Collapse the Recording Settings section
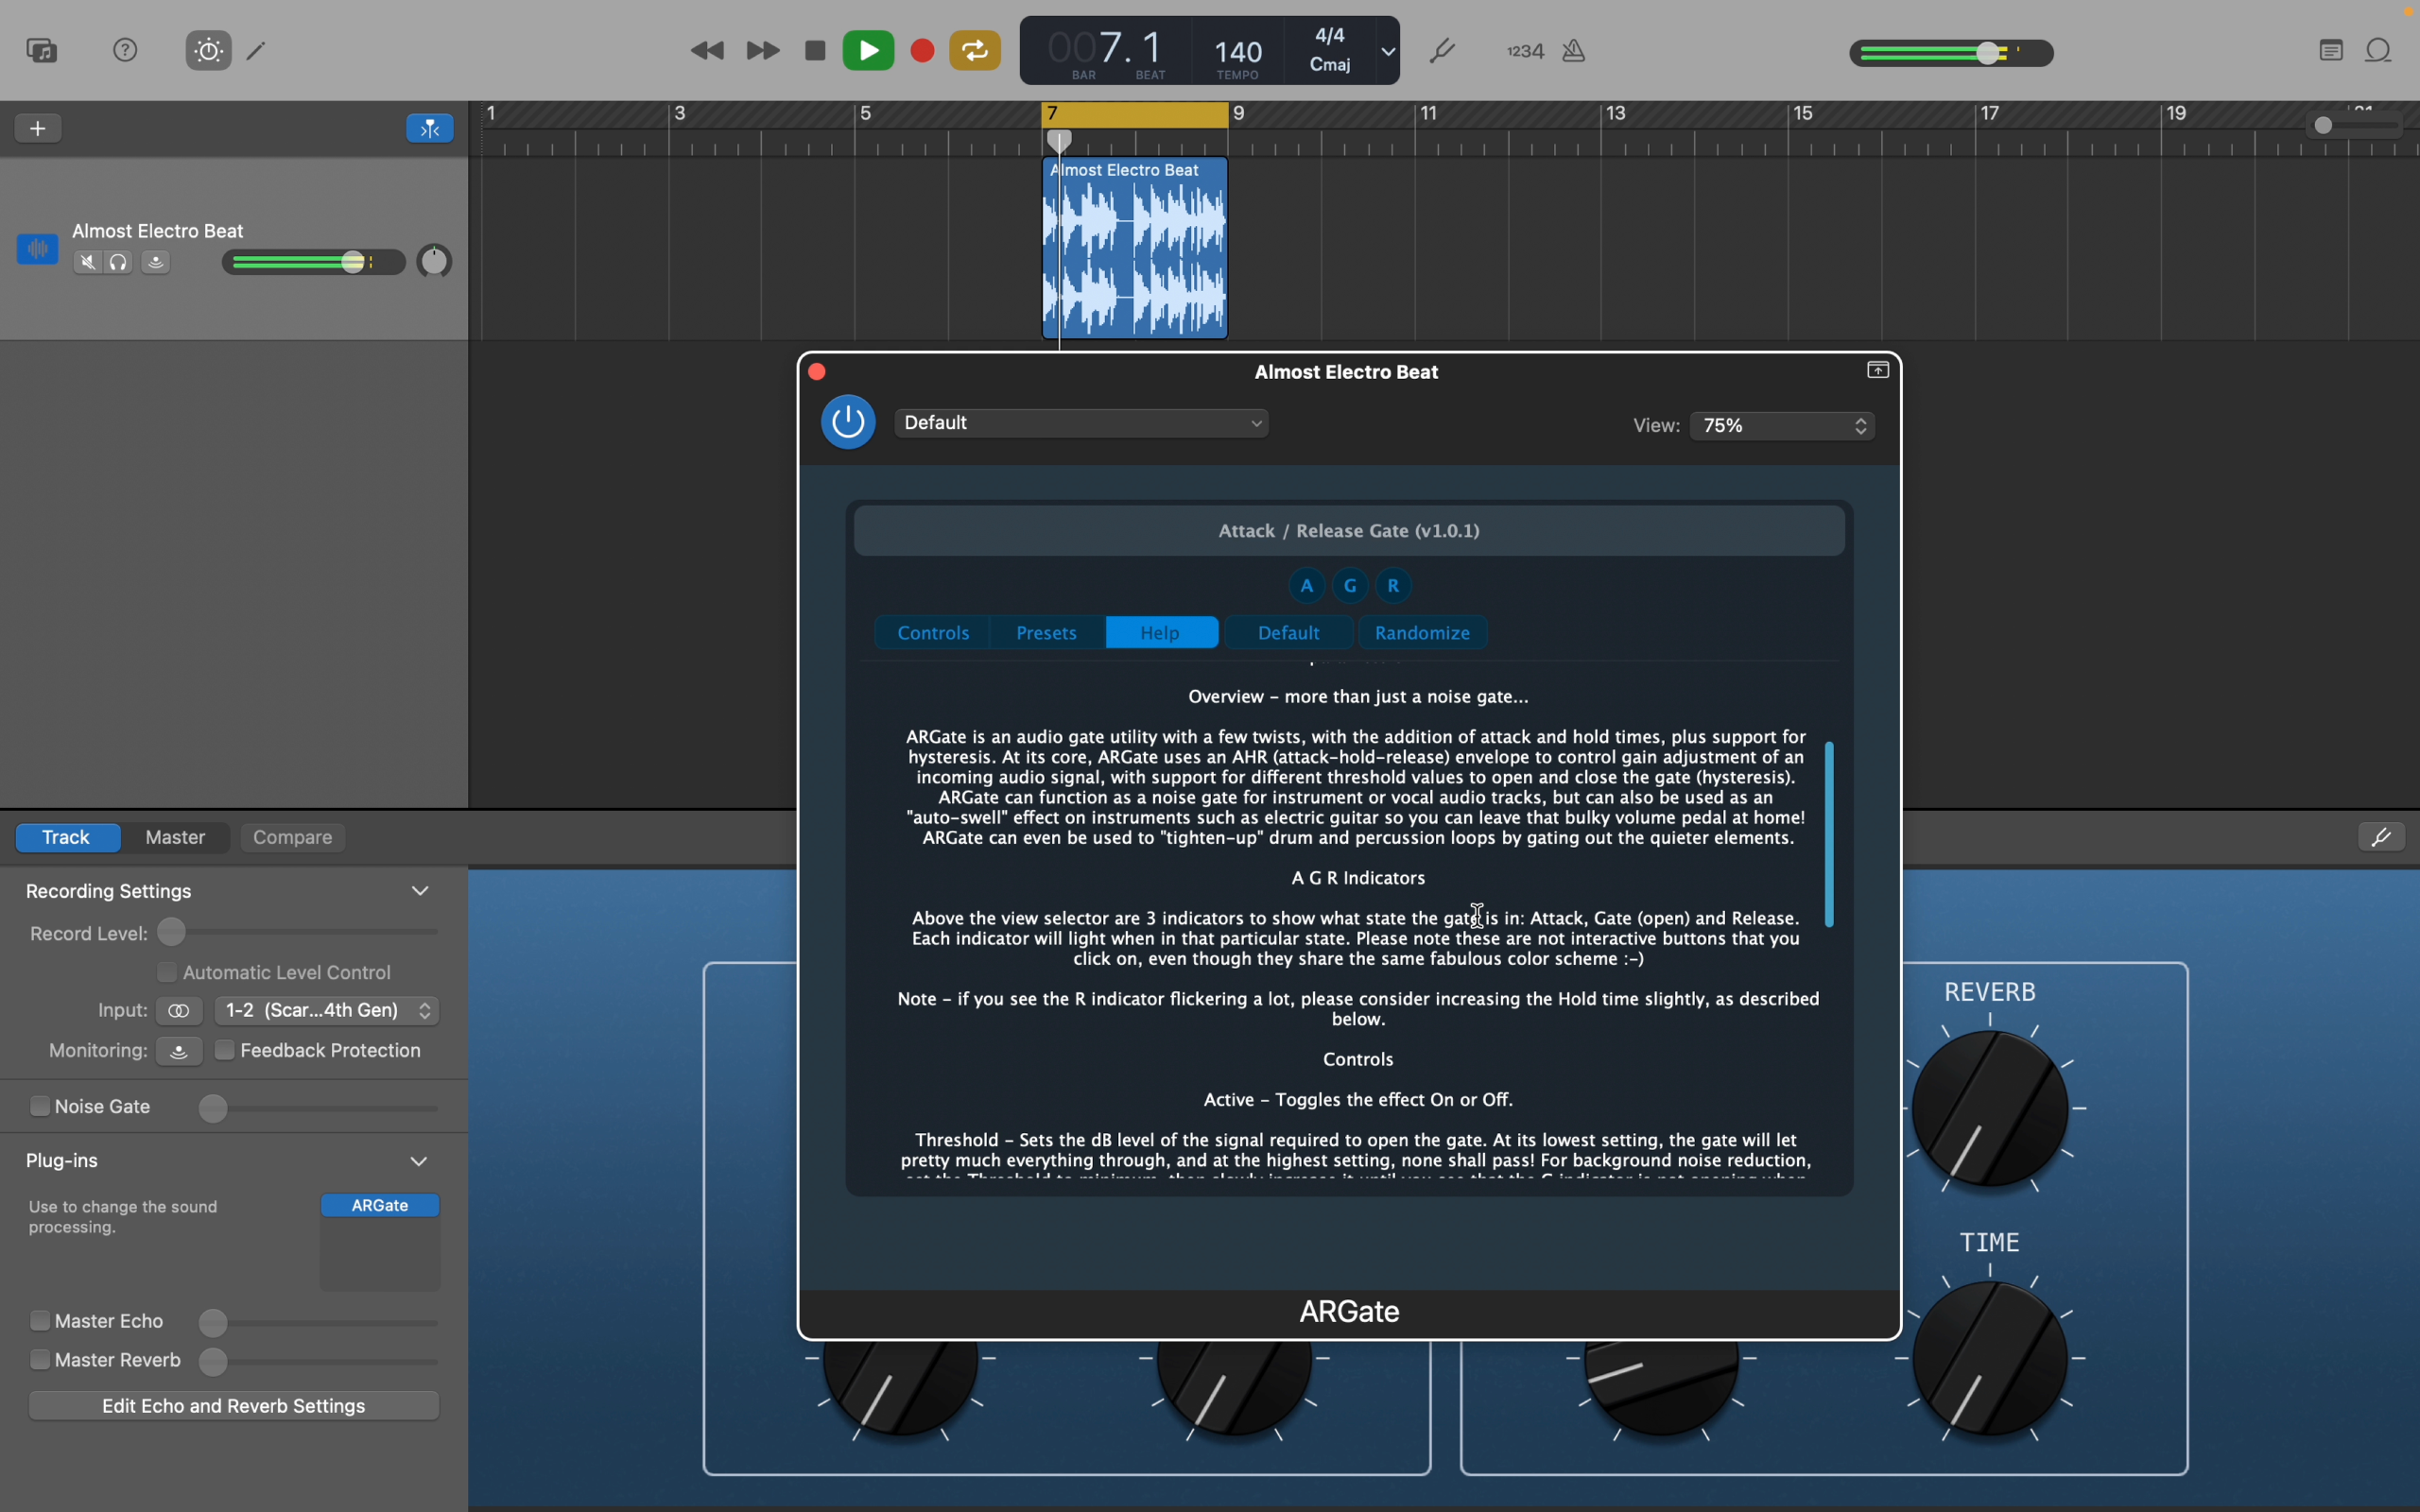Screen dimensions: 2420x1512 [421, 891]
